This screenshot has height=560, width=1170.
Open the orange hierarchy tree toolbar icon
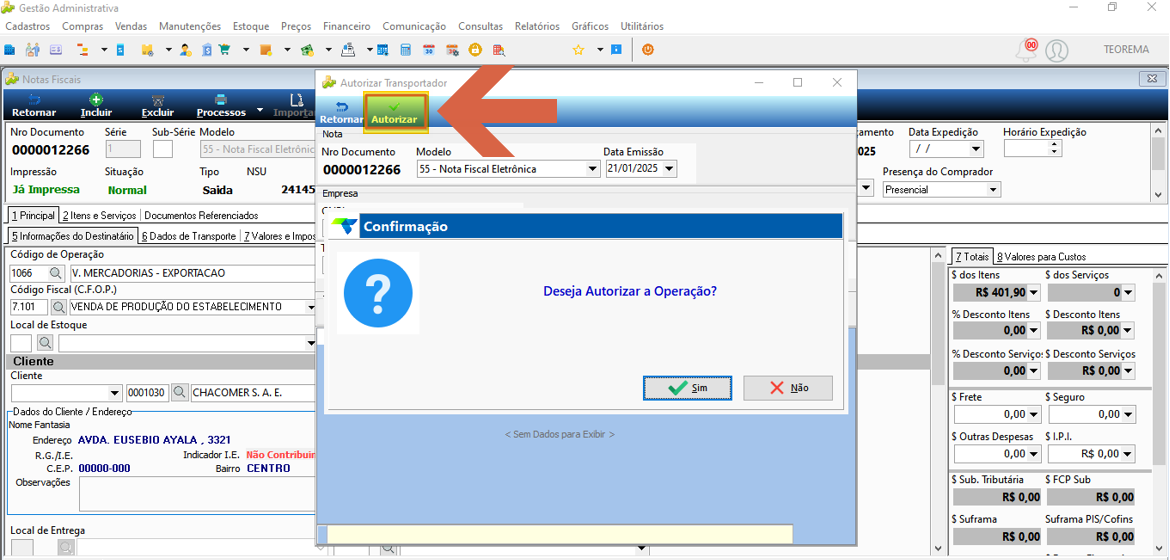point(82,50)
